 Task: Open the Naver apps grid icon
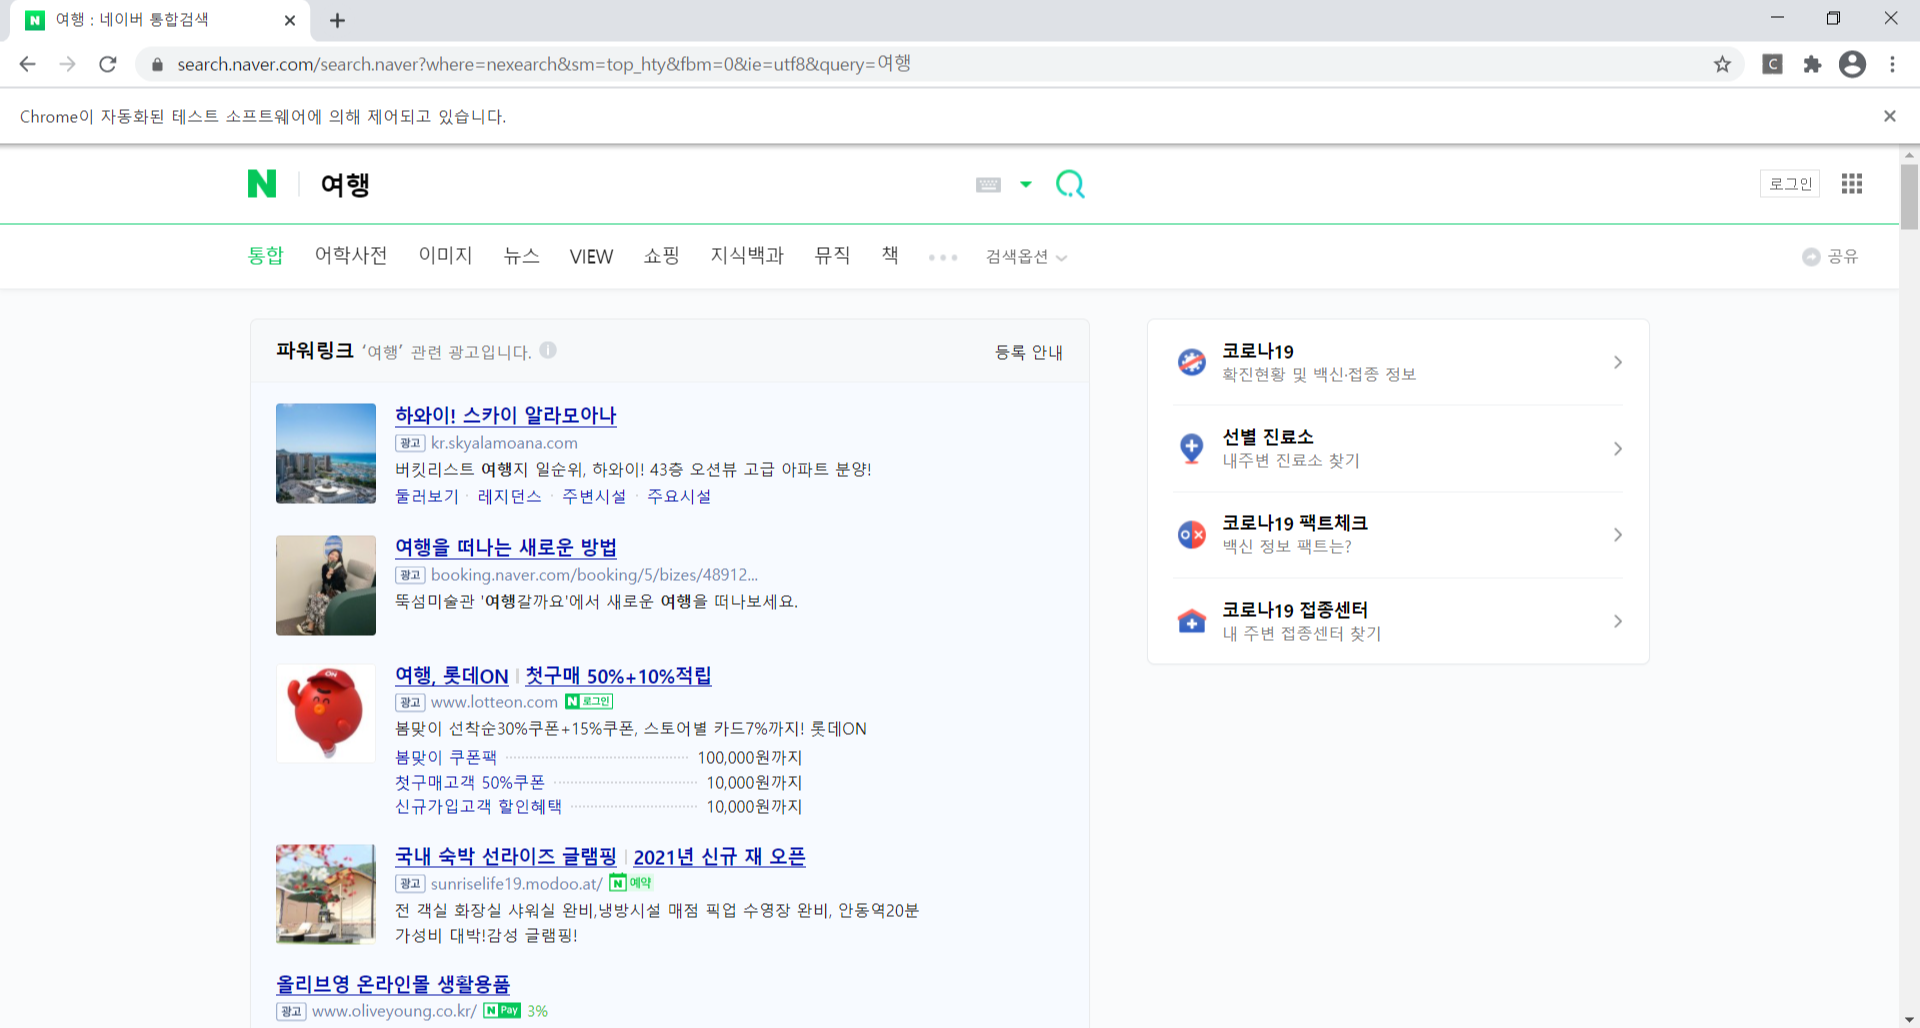[1852, 184]
